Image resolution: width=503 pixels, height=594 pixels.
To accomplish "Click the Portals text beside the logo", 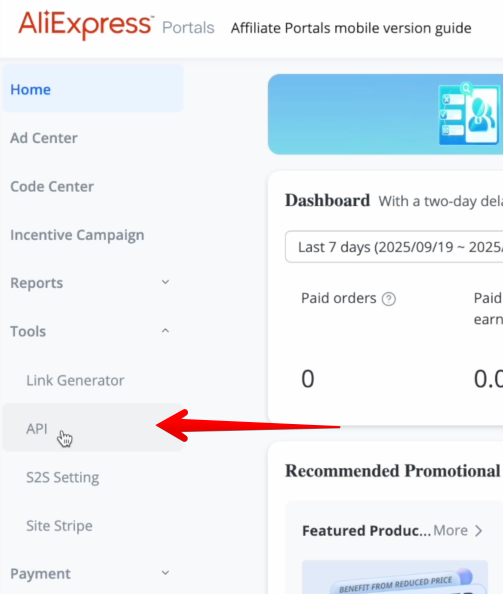I will point(188,28).
